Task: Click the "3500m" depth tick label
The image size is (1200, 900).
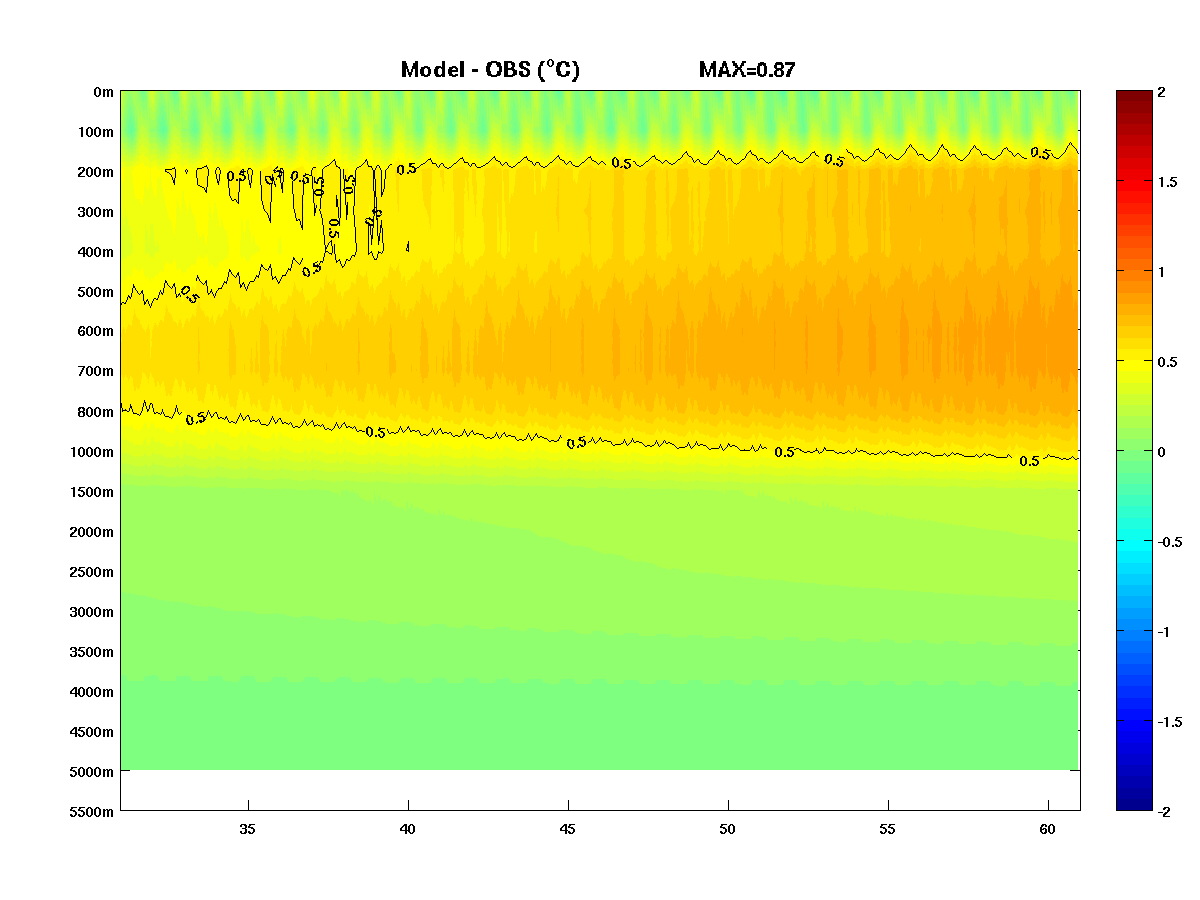Action: coord(92,652)
